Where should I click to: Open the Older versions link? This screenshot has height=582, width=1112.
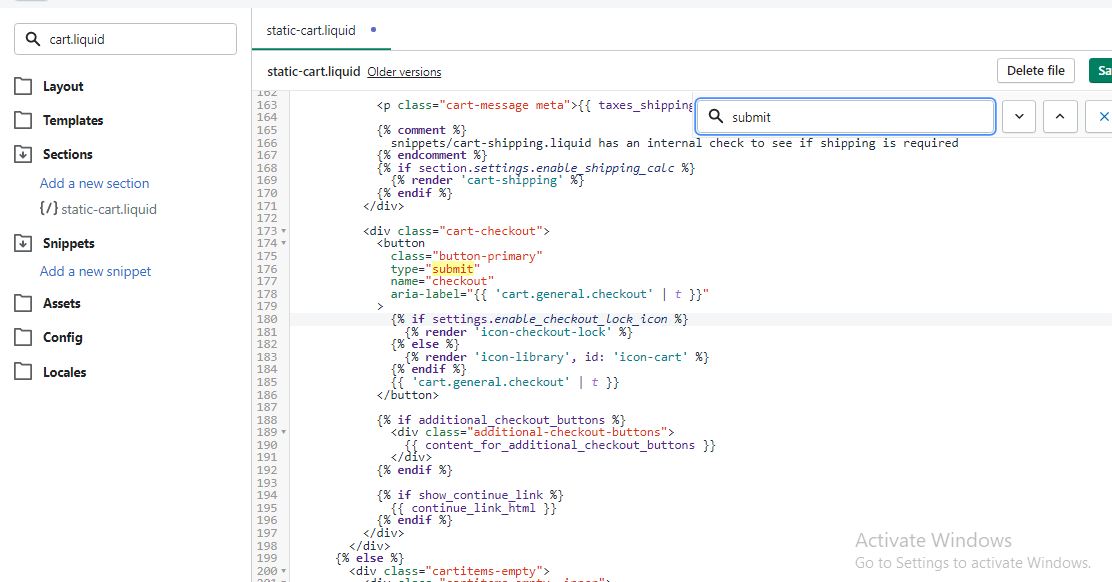pyautogui.click(x=404, y=72)
